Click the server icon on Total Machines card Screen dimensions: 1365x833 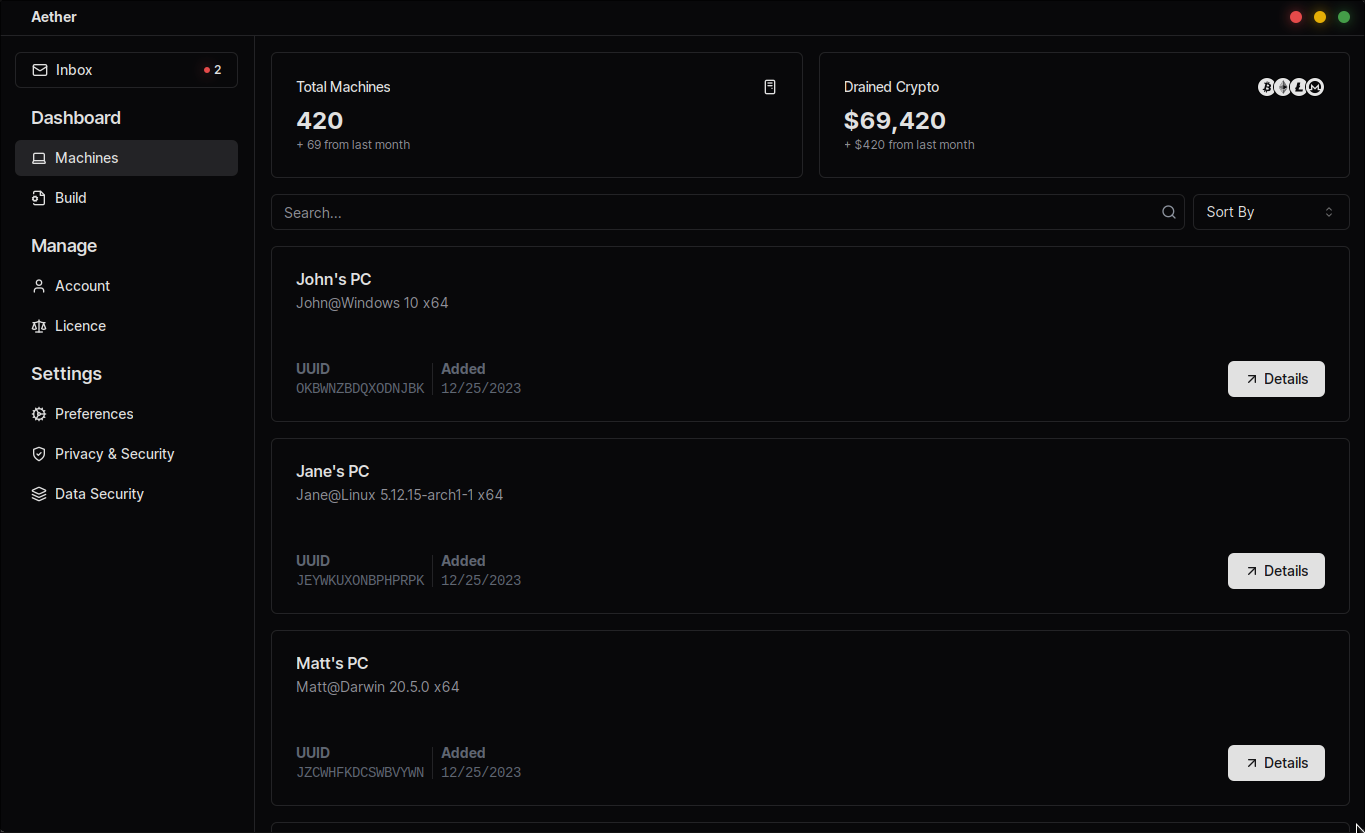point(770,87)
